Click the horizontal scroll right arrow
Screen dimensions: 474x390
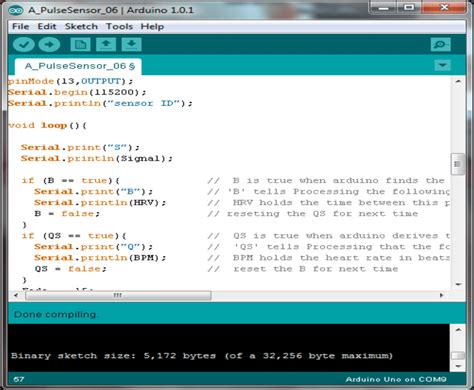point(442,295)
